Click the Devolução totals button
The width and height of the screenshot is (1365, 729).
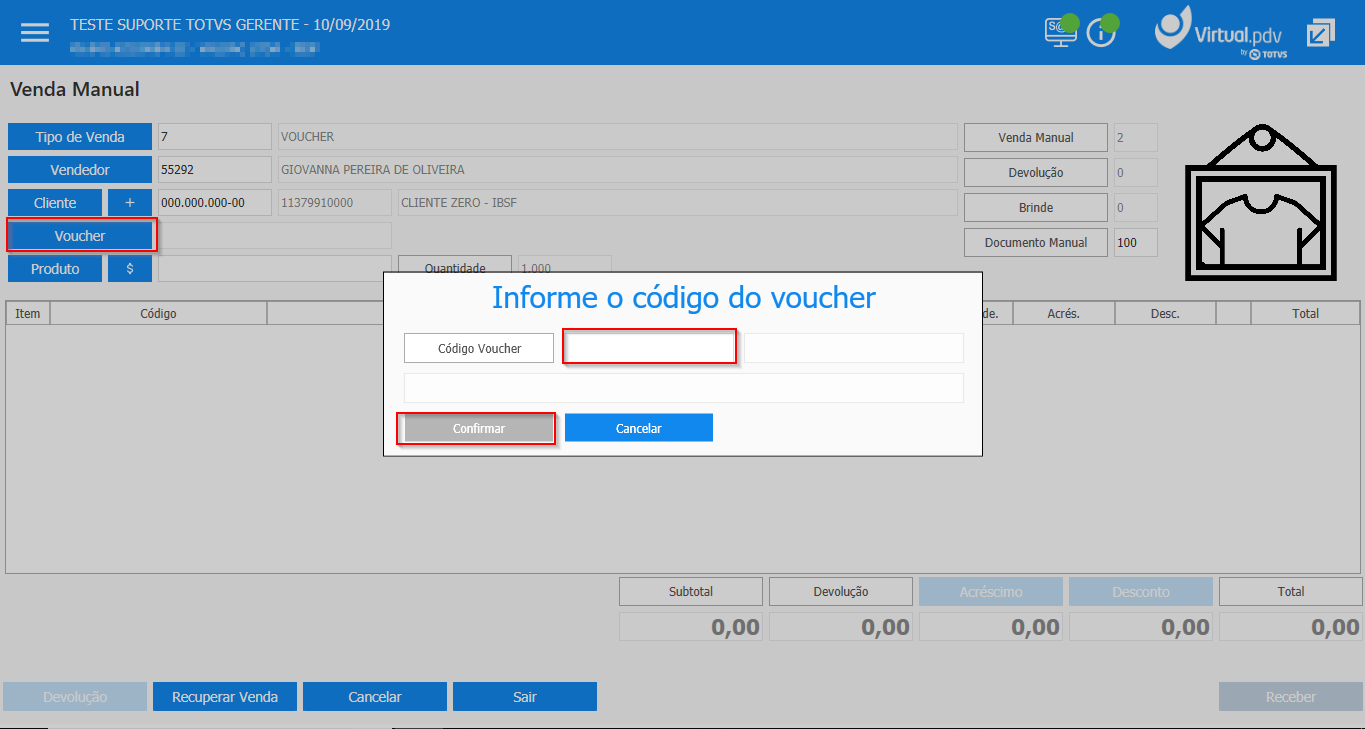click(x=841, y=591)
